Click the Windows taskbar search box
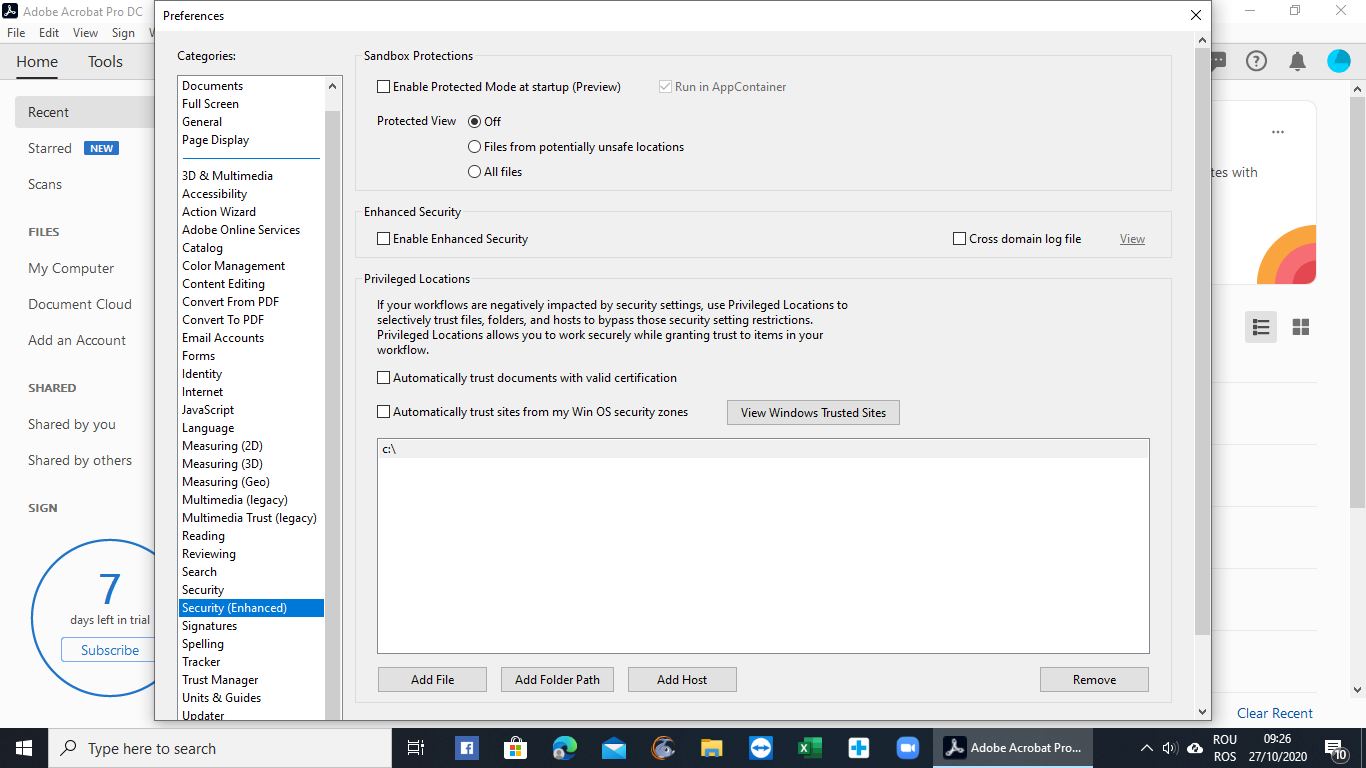 [220, 748]
